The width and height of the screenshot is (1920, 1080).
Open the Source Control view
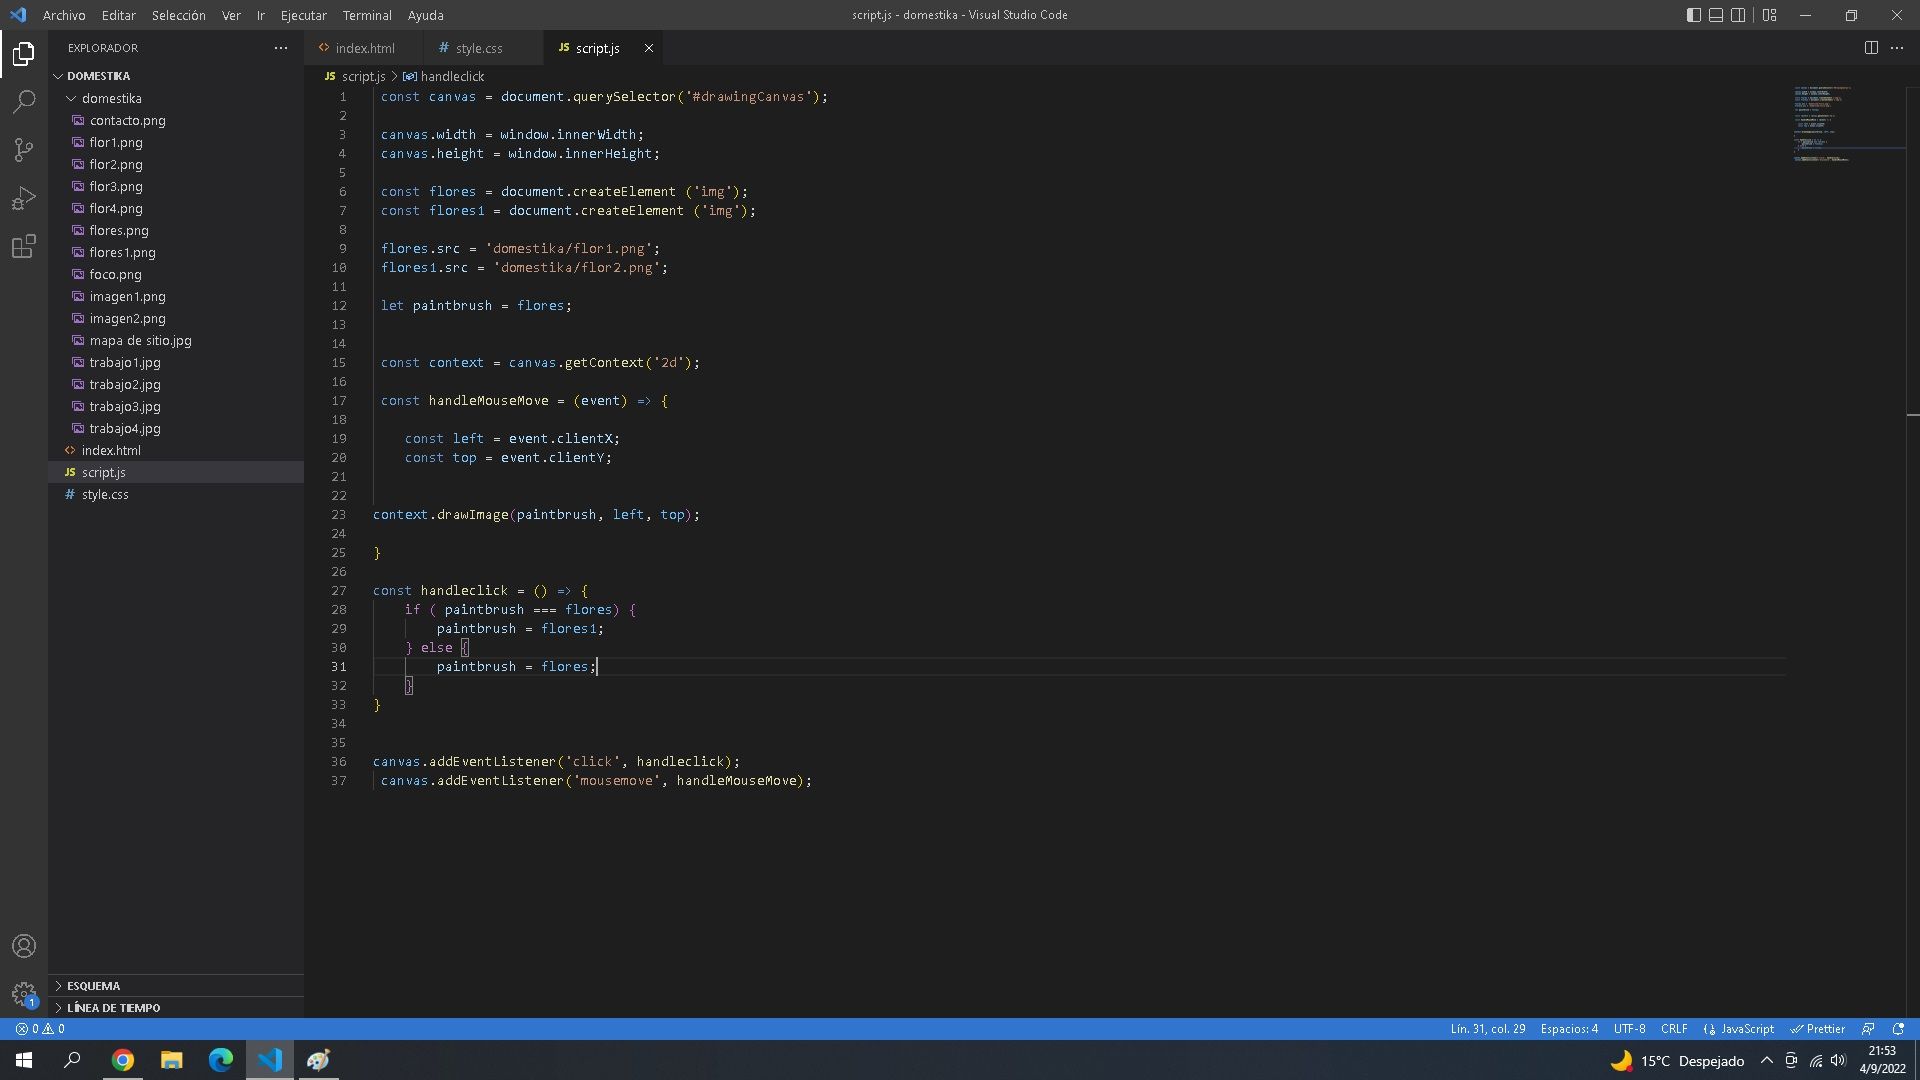(24, 150)
